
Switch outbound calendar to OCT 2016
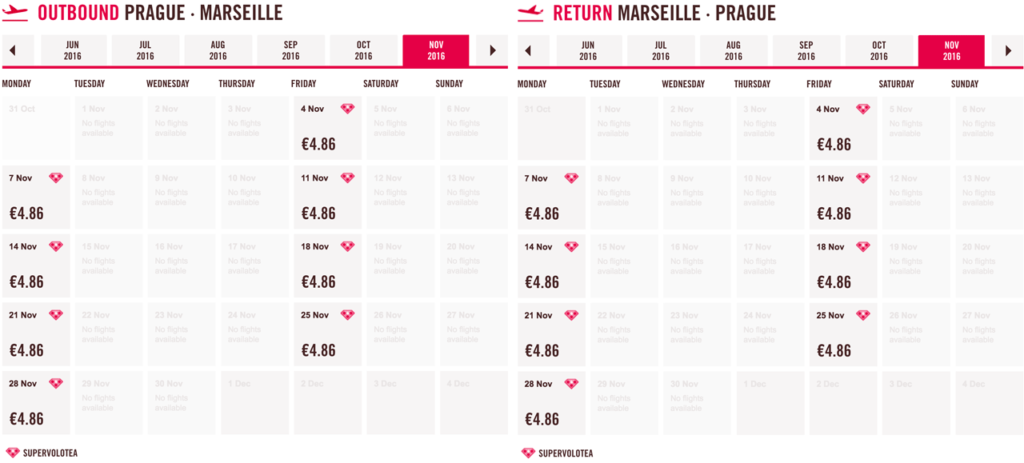point(363,50)
